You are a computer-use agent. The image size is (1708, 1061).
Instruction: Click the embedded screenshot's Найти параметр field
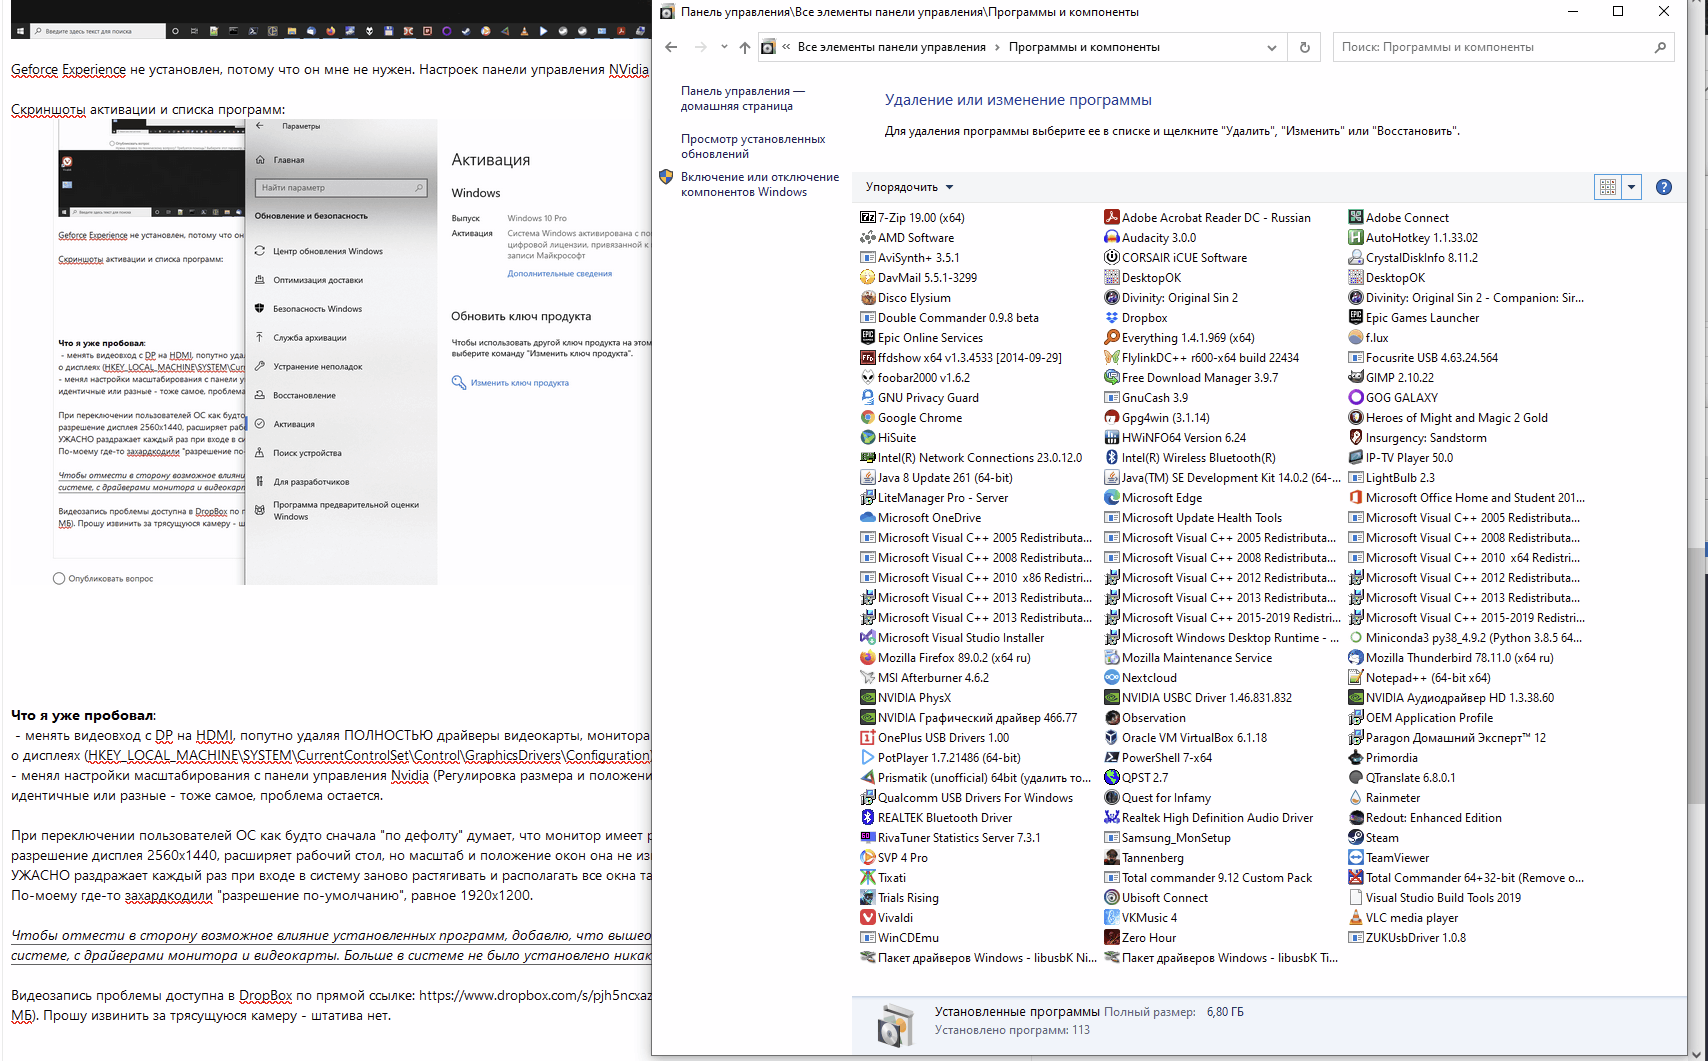point(342,188)
